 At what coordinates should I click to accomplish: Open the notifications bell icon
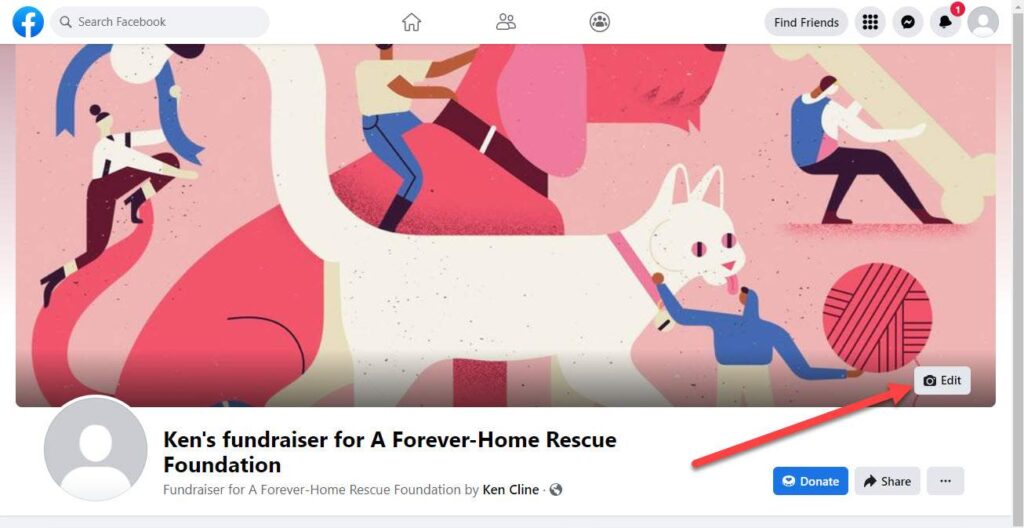[x=946, y=22]
